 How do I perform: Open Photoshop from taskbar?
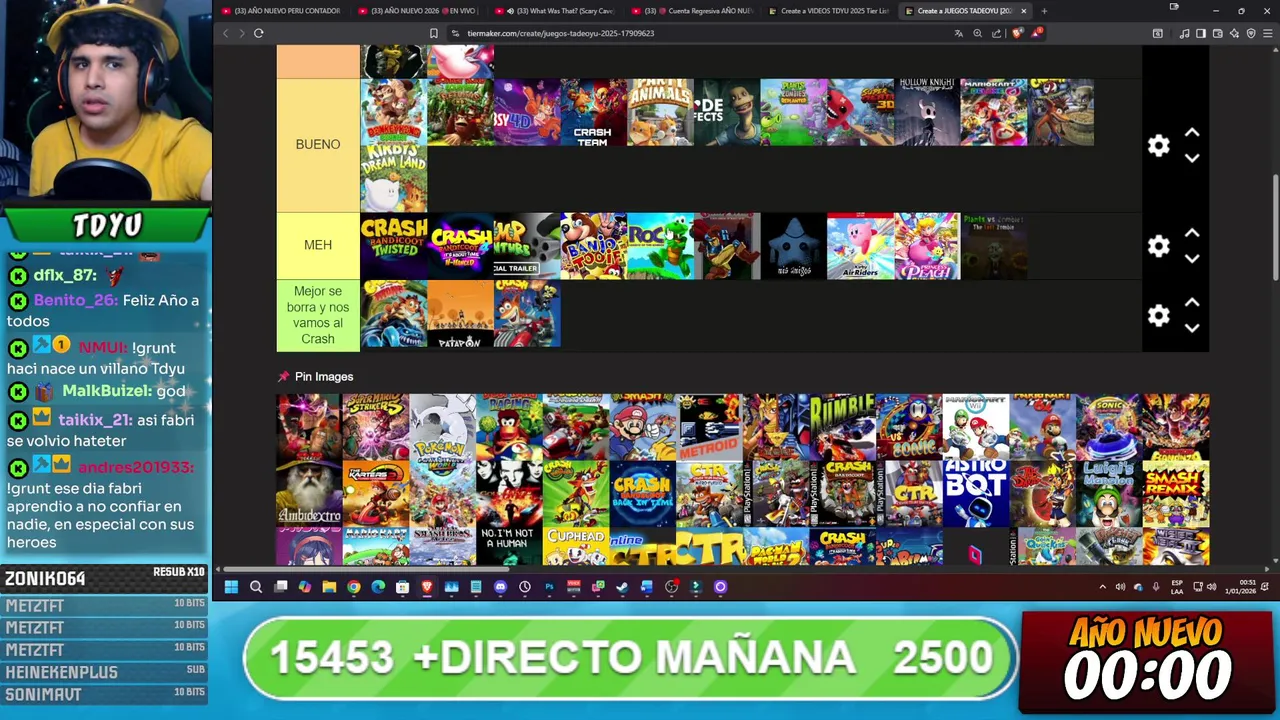(549, 587)
